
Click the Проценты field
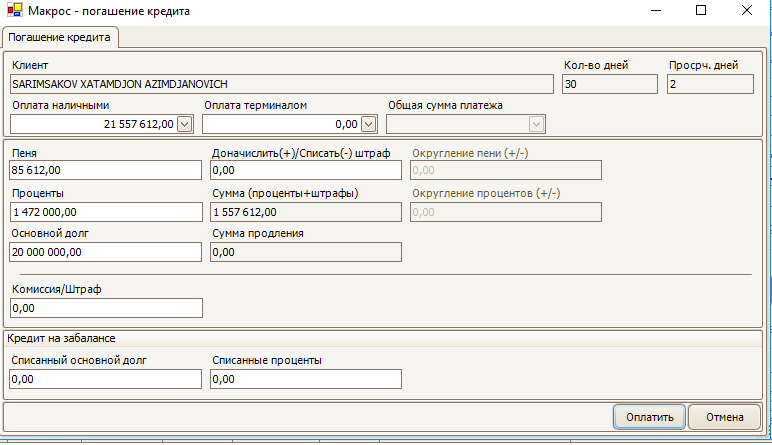point(106,212)
